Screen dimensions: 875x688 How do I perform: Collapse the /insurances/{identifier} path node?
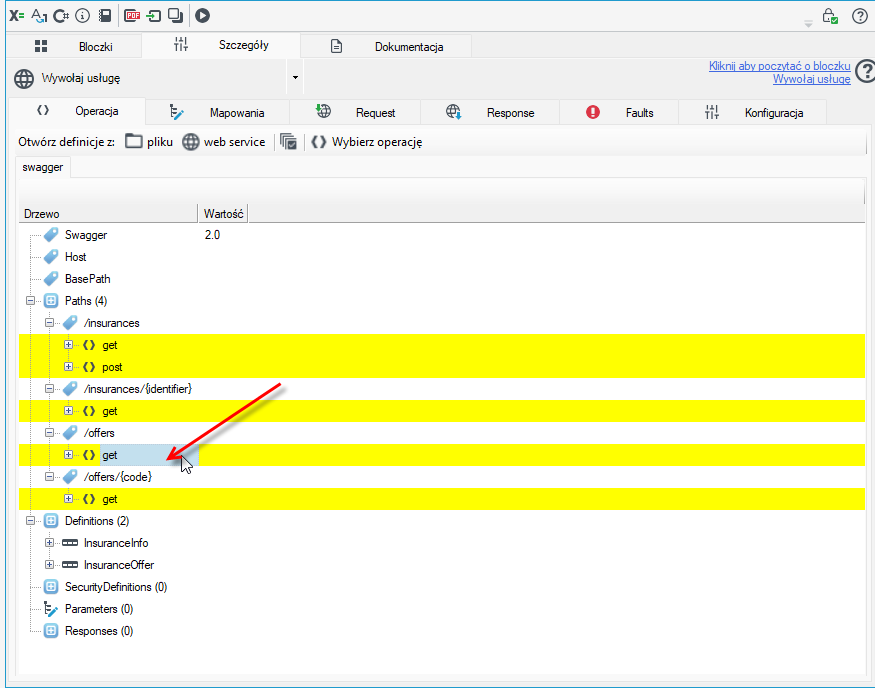coord(50,388)
